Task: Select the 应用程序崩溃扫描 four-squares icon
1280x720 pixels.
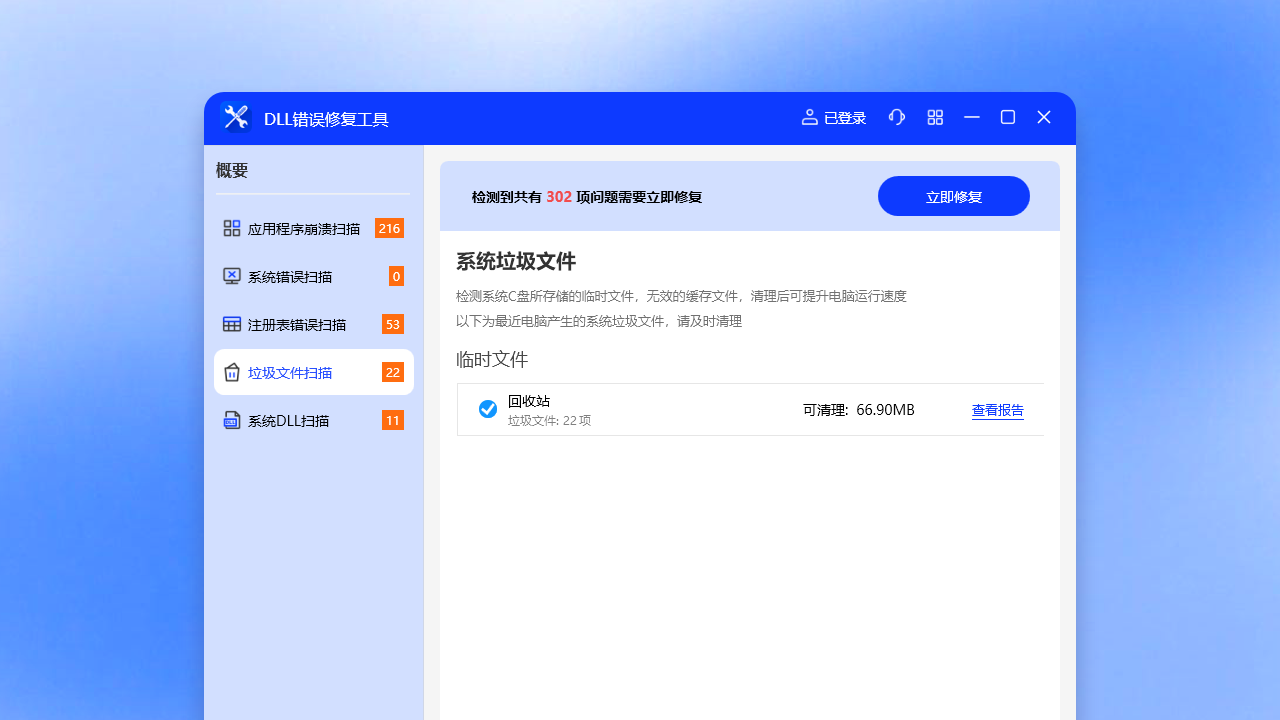Action: [231, 228]
